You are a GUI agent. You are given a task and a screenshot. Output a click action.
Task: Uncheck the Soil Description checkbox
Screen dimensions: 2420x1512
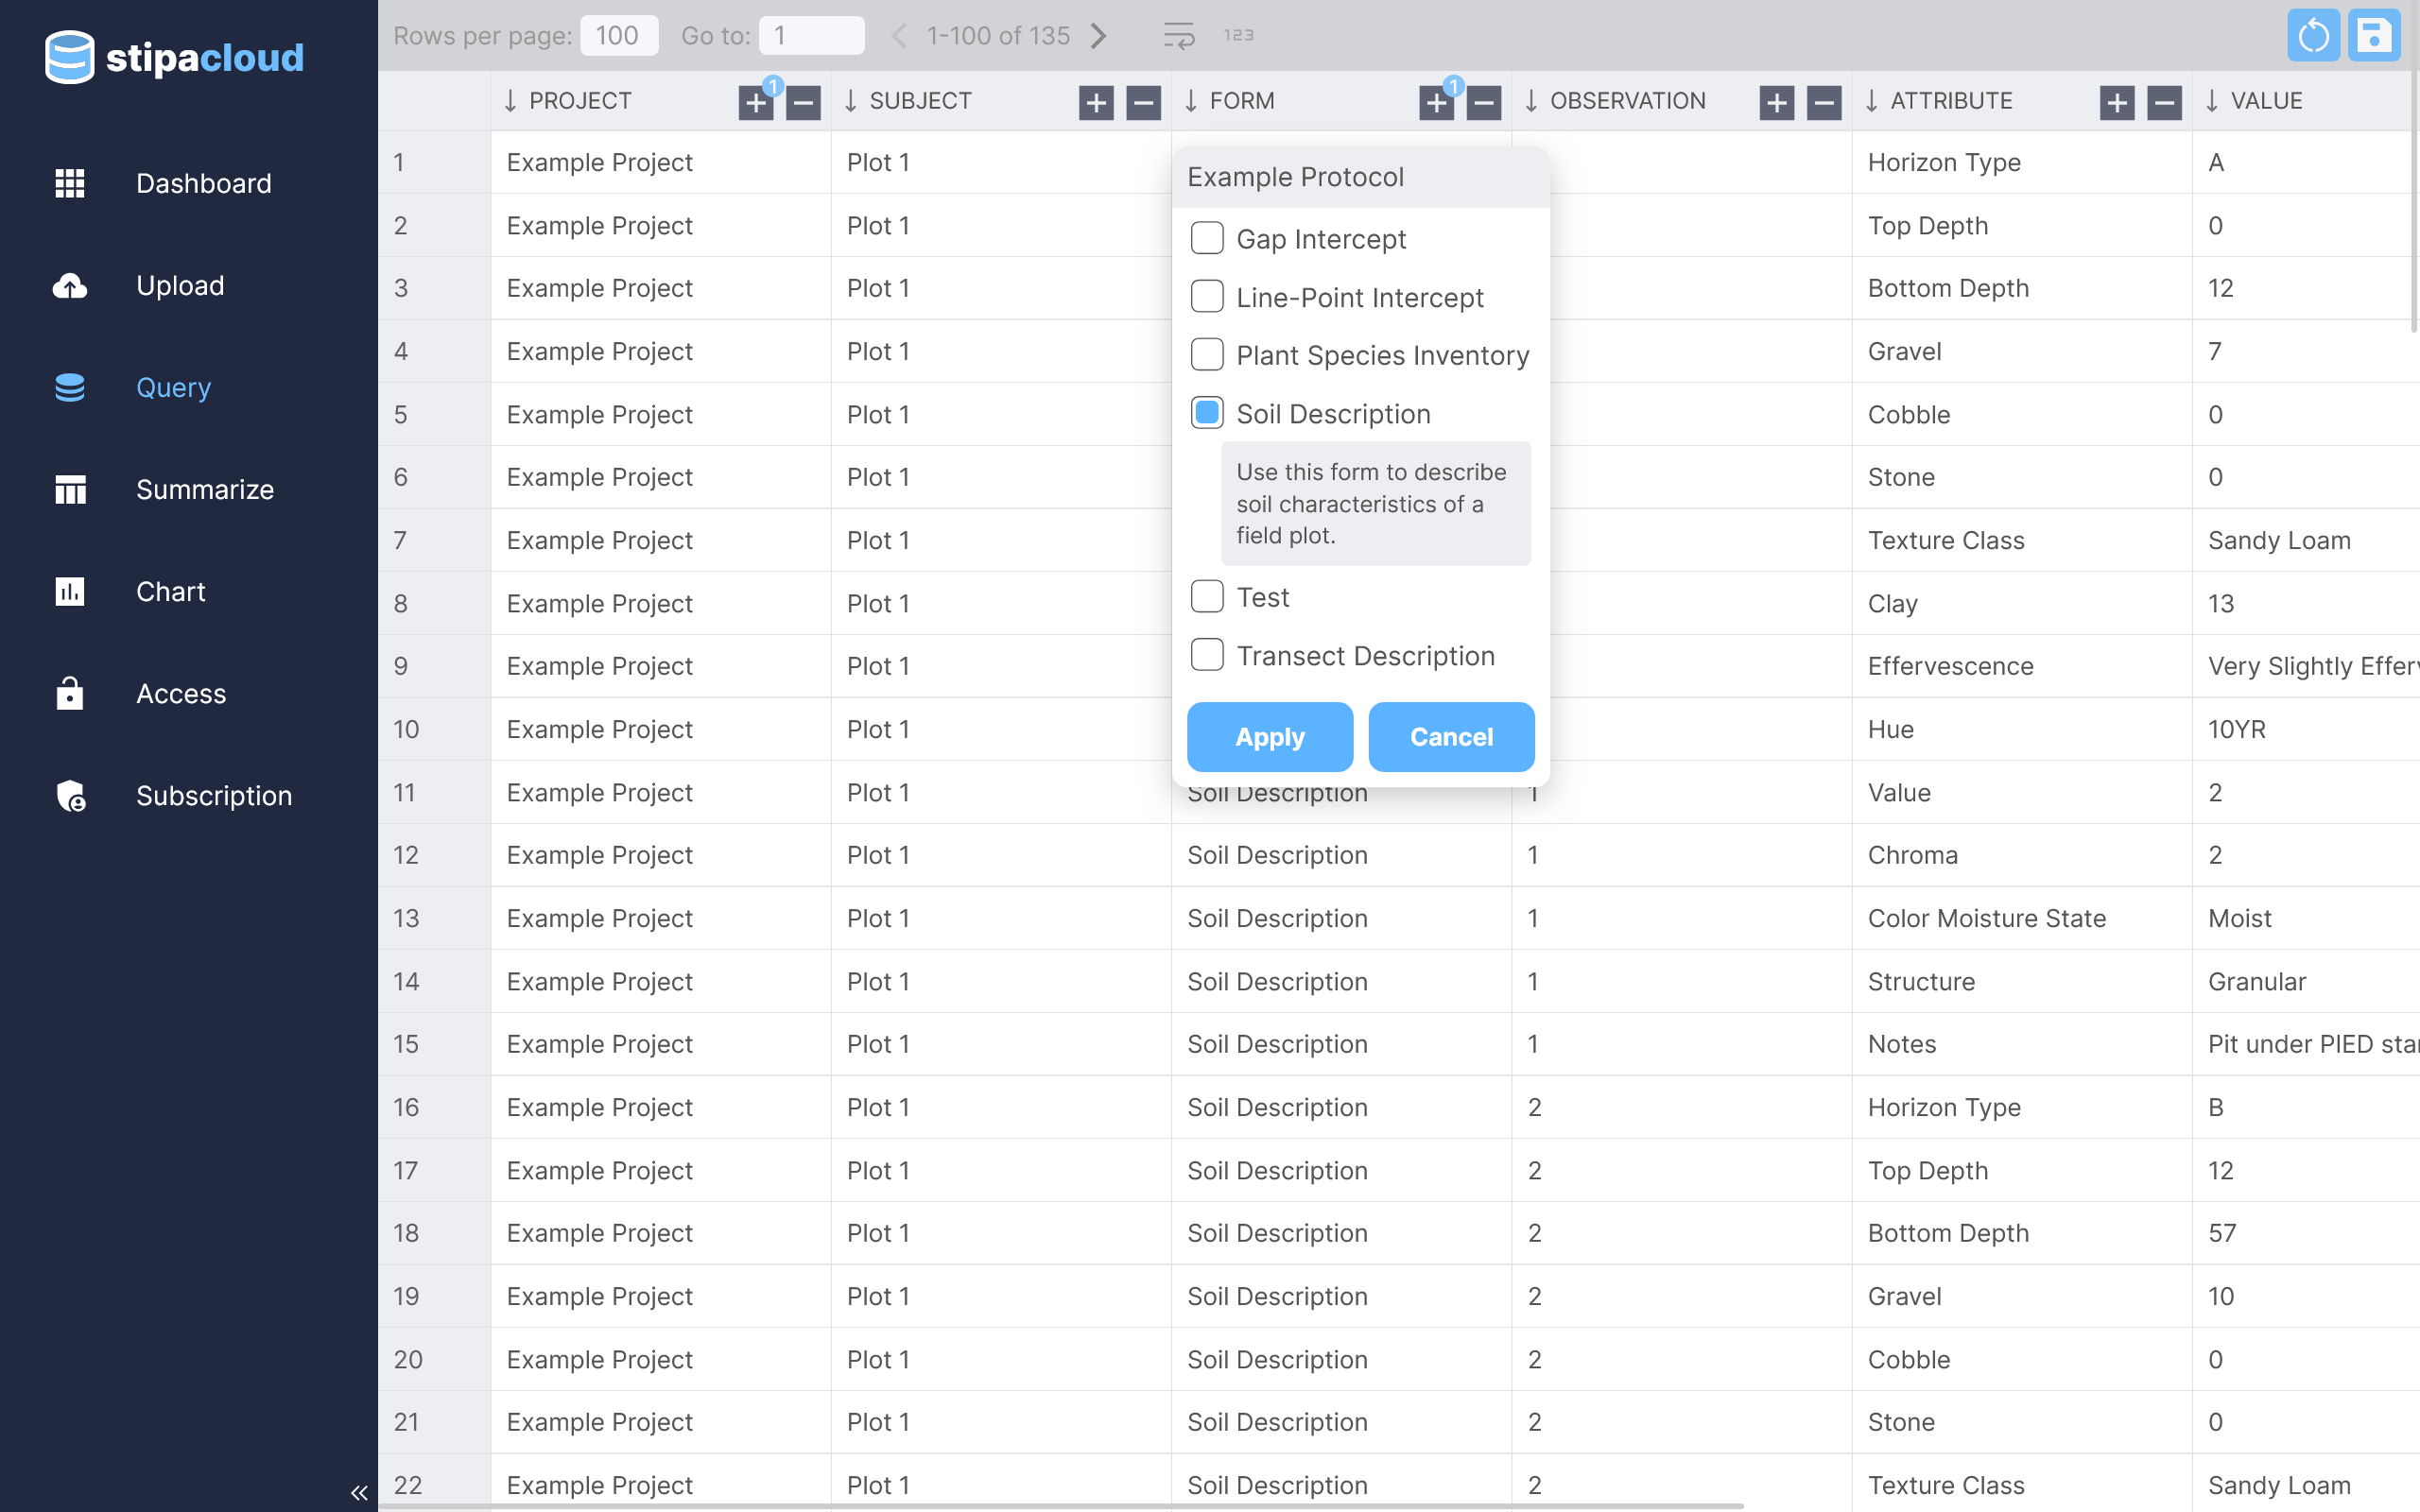(1207, 413)
